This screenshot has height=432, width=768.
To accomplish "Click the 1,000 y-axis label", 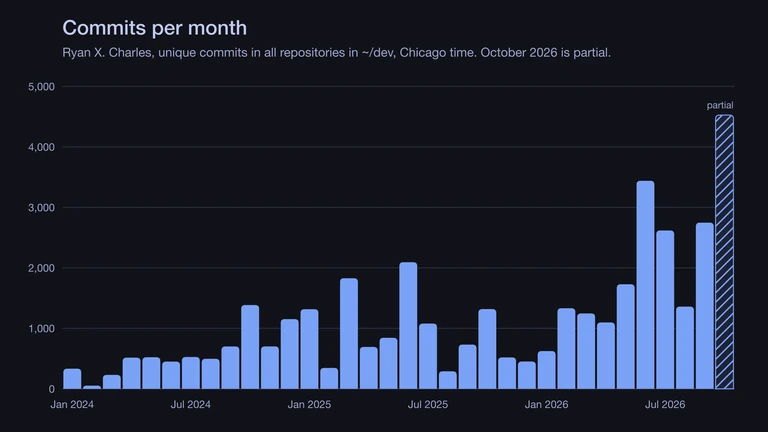I will click(41, 329).
